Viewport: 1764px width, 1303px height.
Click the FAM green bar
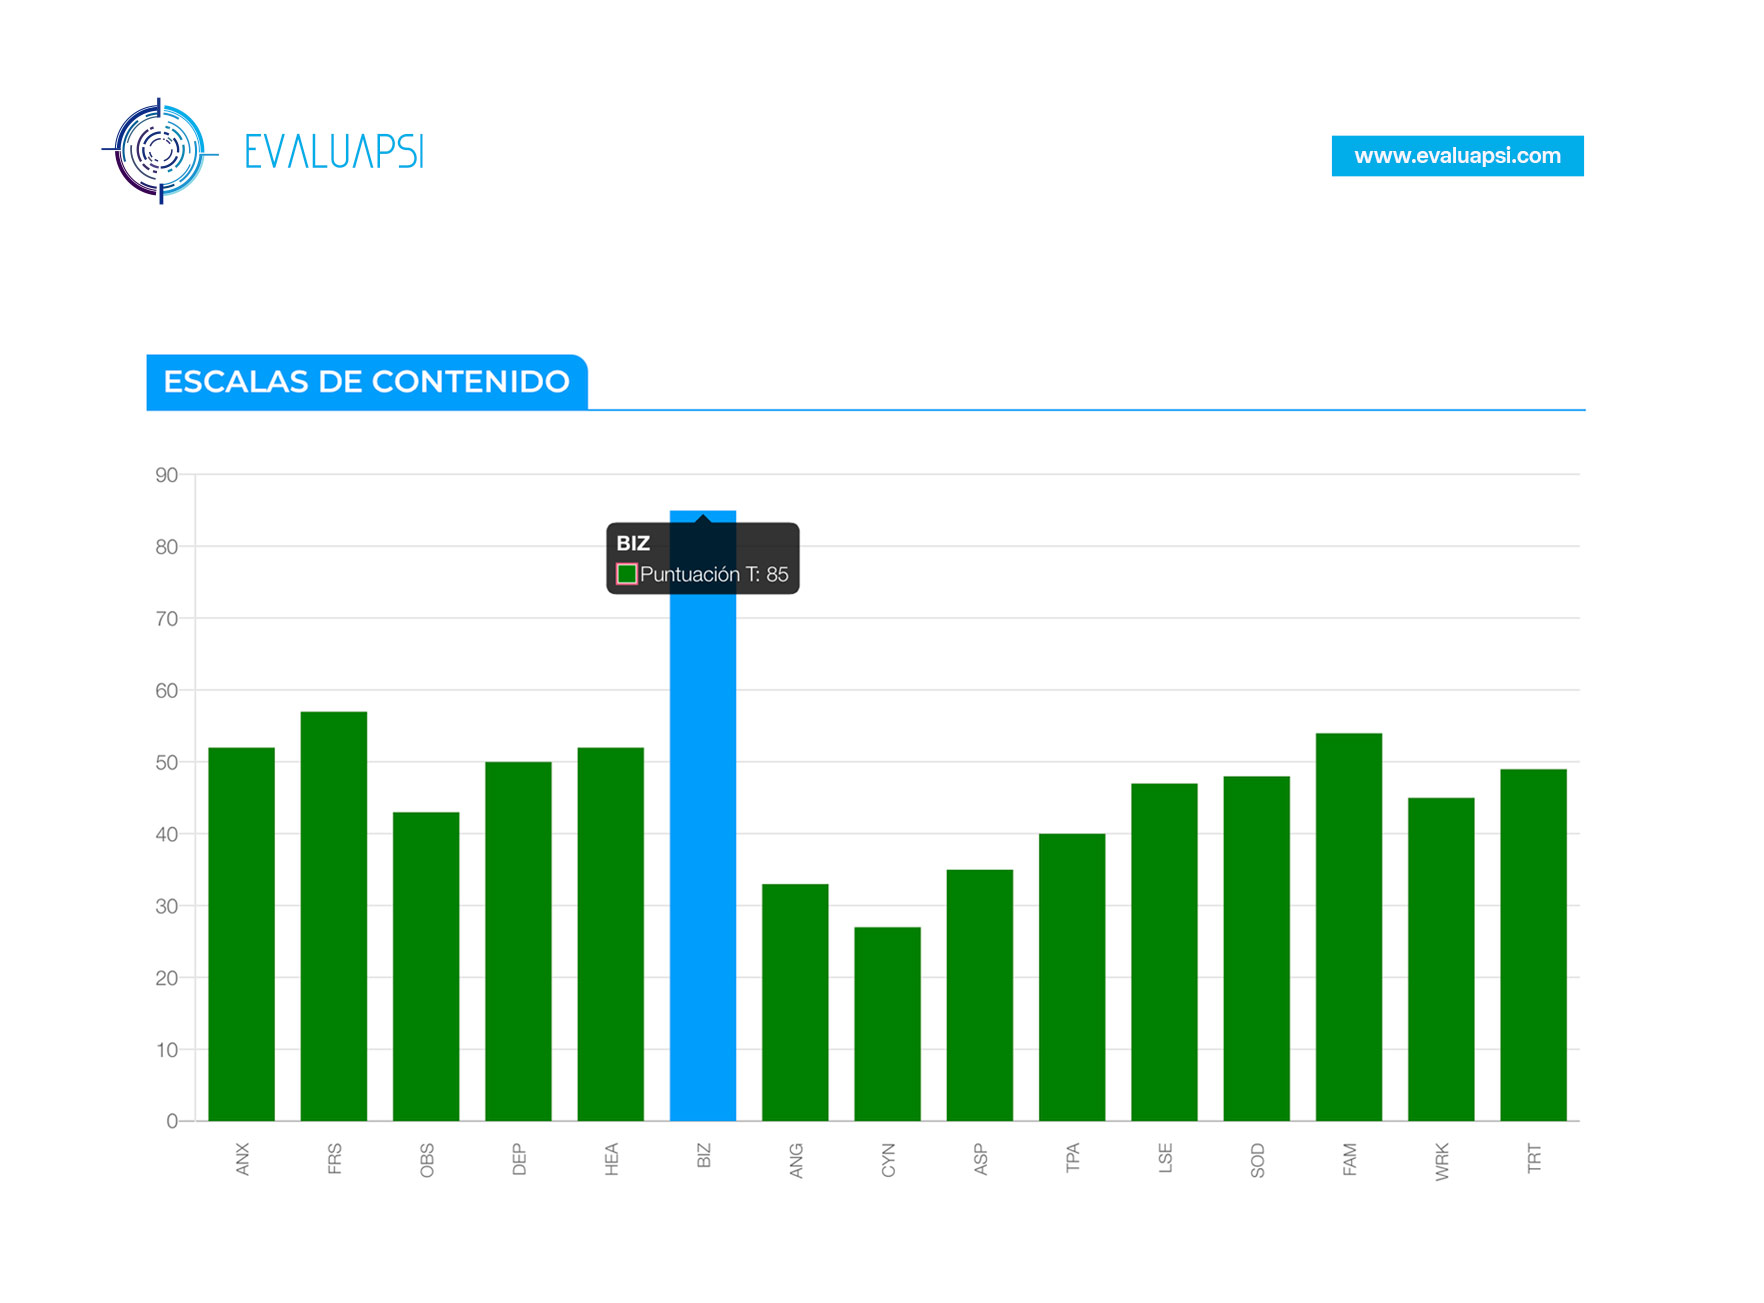point(1349,927)
